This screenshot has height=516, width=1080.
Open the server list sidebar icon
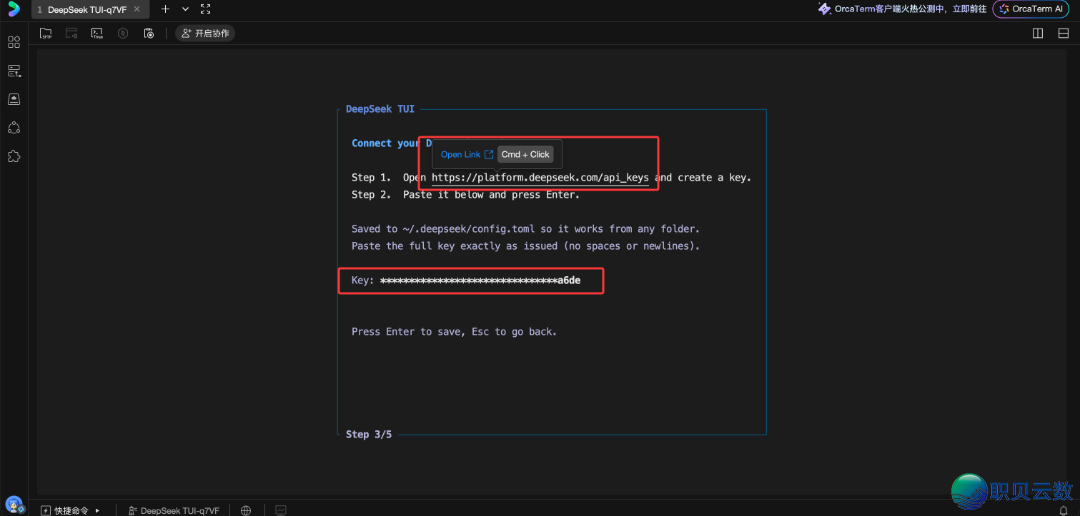[14, 70]
